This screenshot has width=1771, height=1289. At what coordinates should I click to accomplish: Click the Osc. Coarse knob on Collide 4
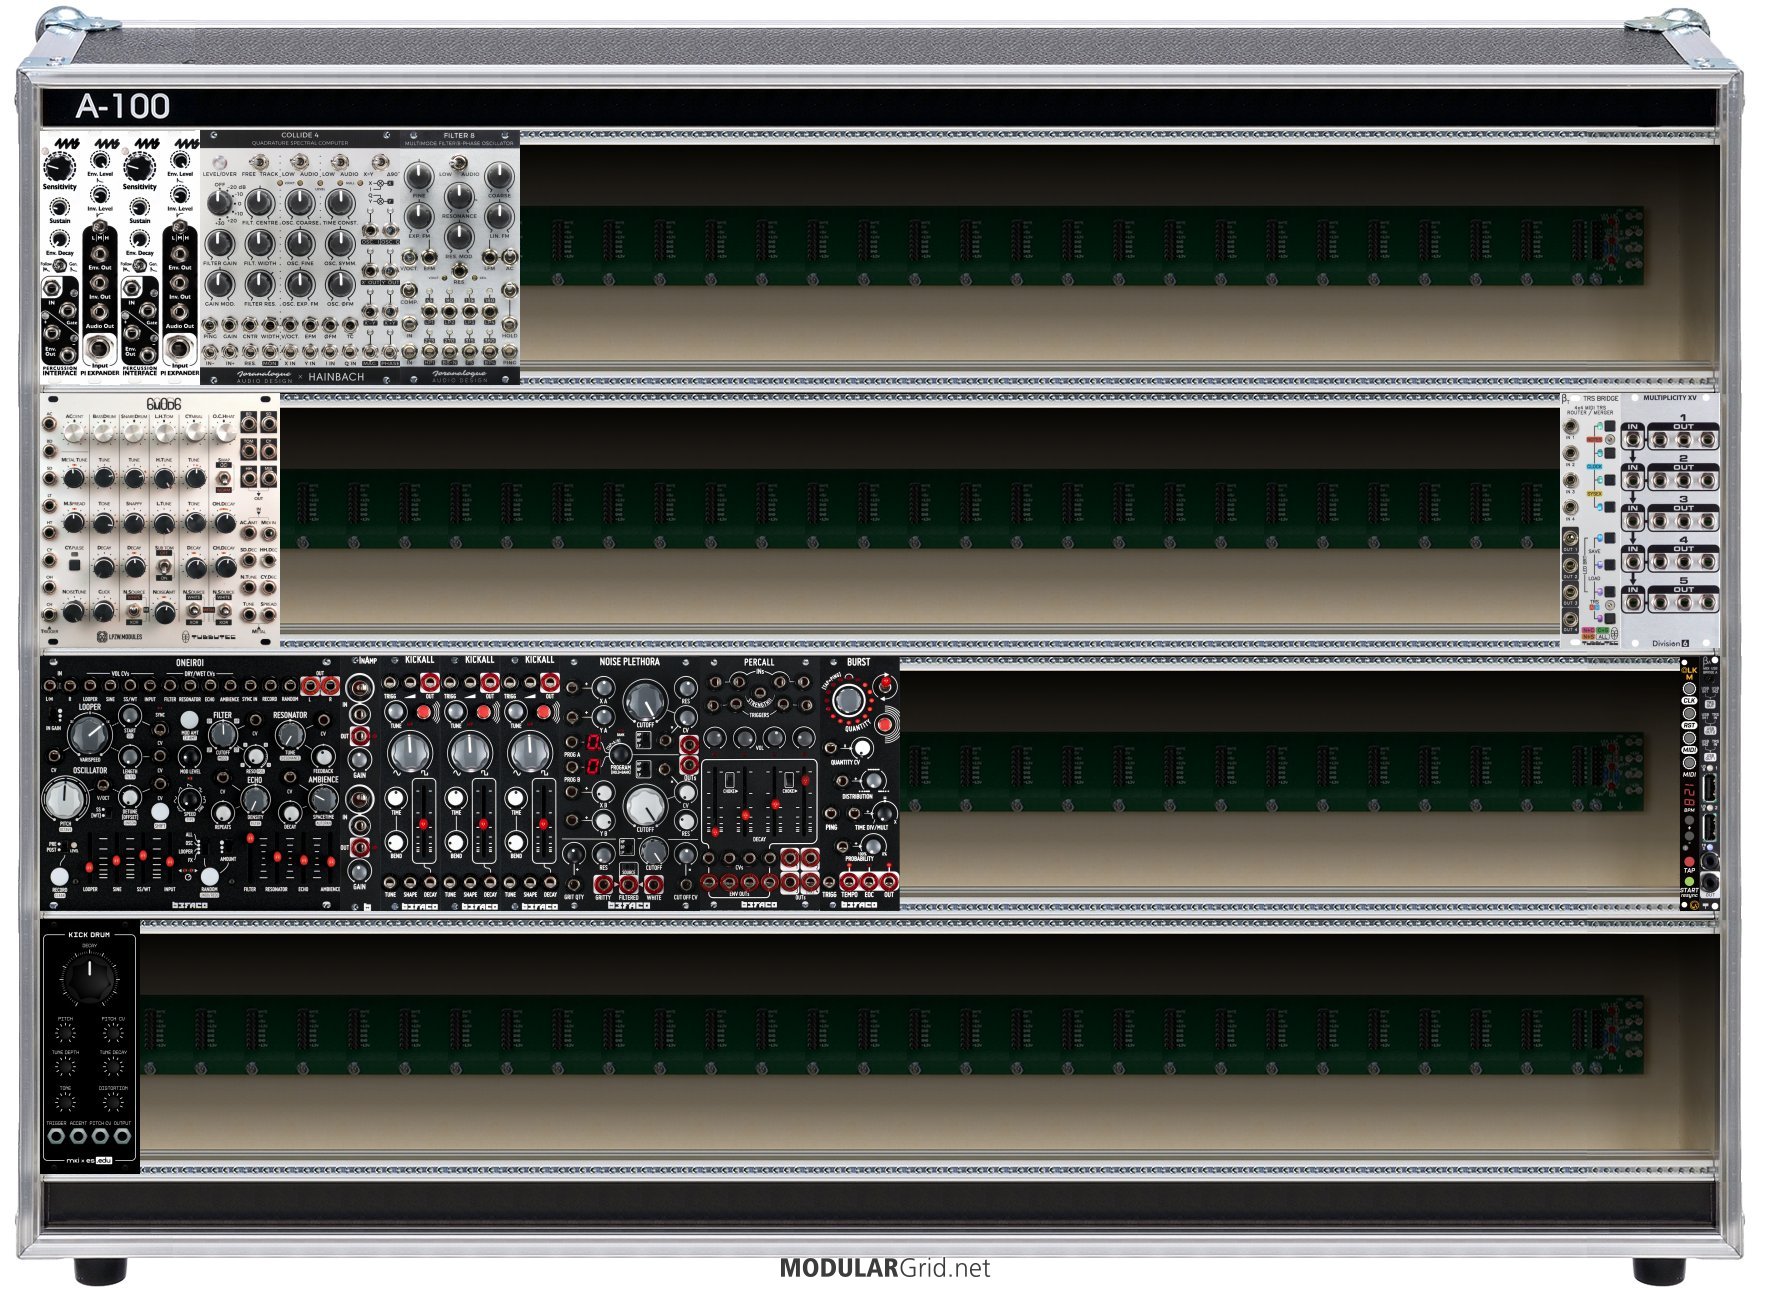pos(300,203)
